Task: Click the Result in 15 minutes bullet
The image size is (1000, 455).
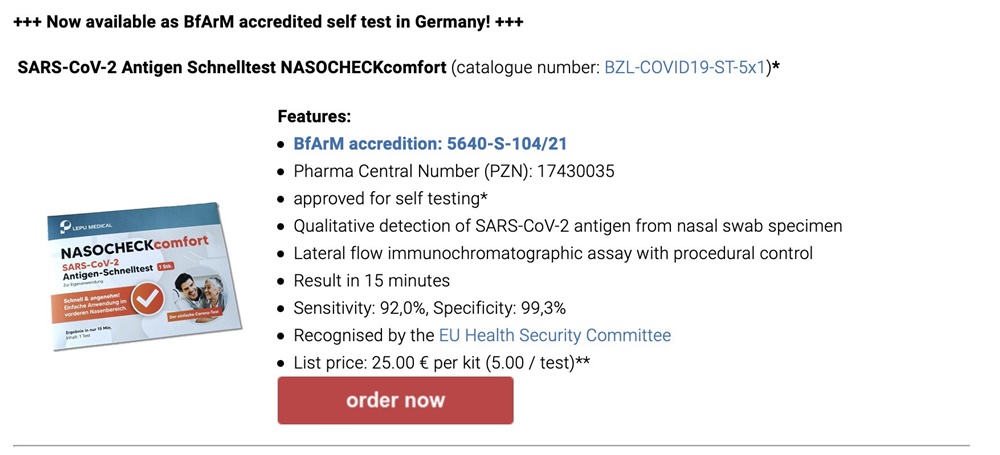Action: point(372,280)
